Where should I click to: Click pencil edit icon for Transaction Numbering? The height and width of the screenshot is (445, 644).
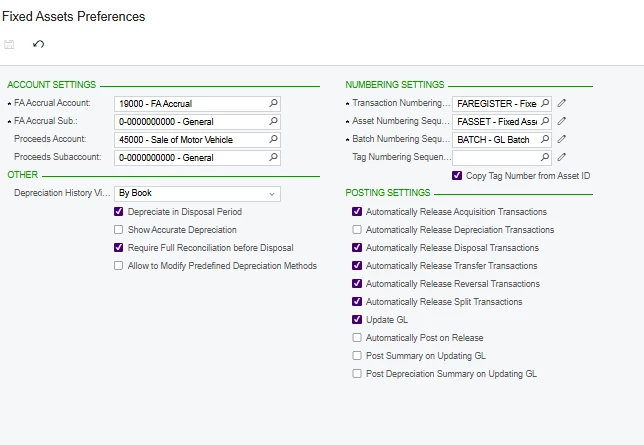tap(561, 103)
